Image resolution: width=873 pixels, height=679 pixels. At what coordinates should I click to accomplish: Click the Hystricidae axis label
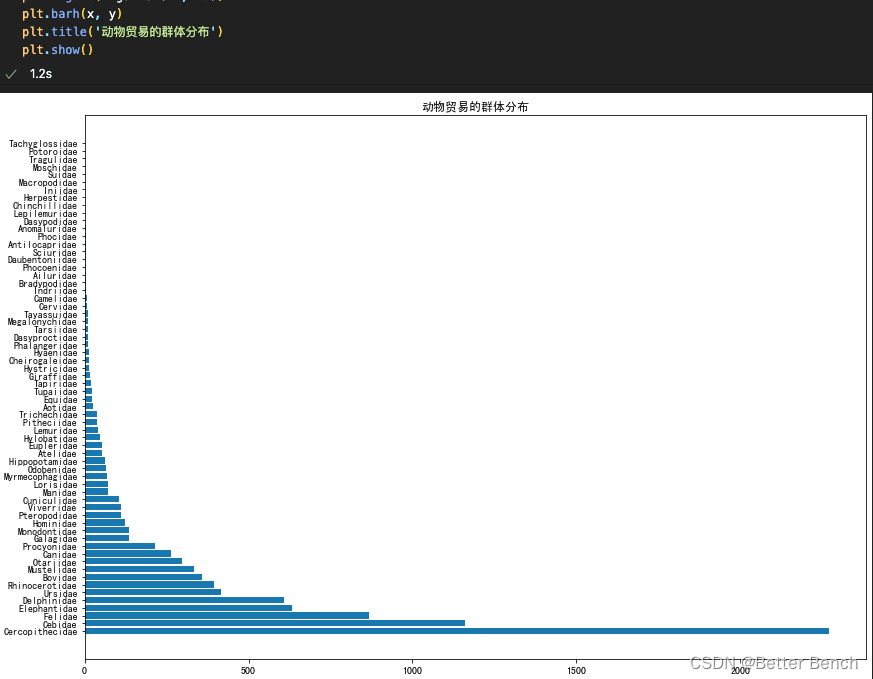(x=51, y=369)
